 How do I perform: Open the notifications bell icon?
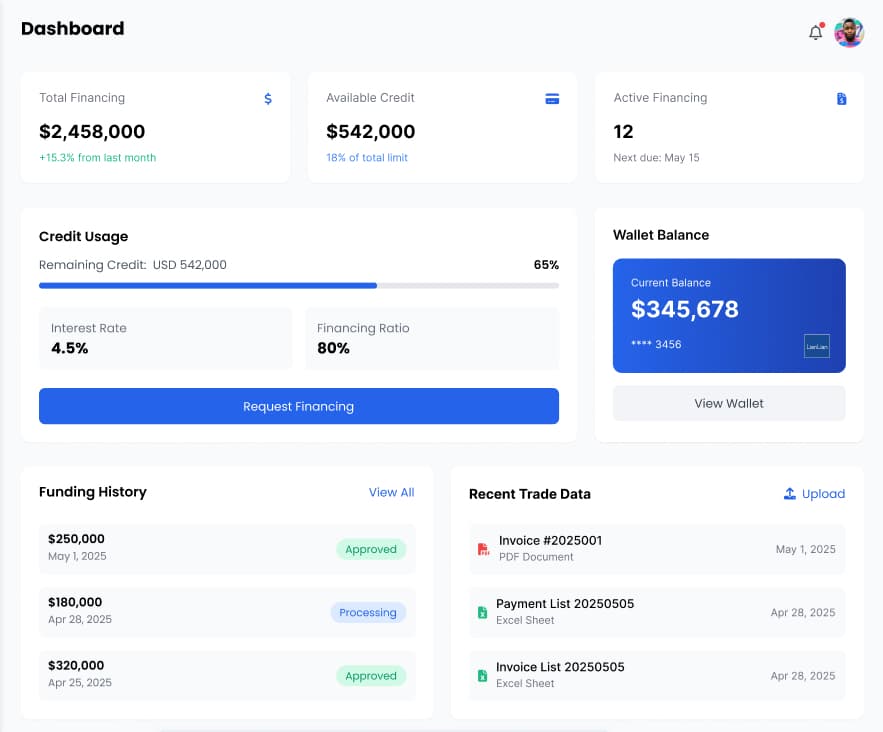click(x=815, y=33)
